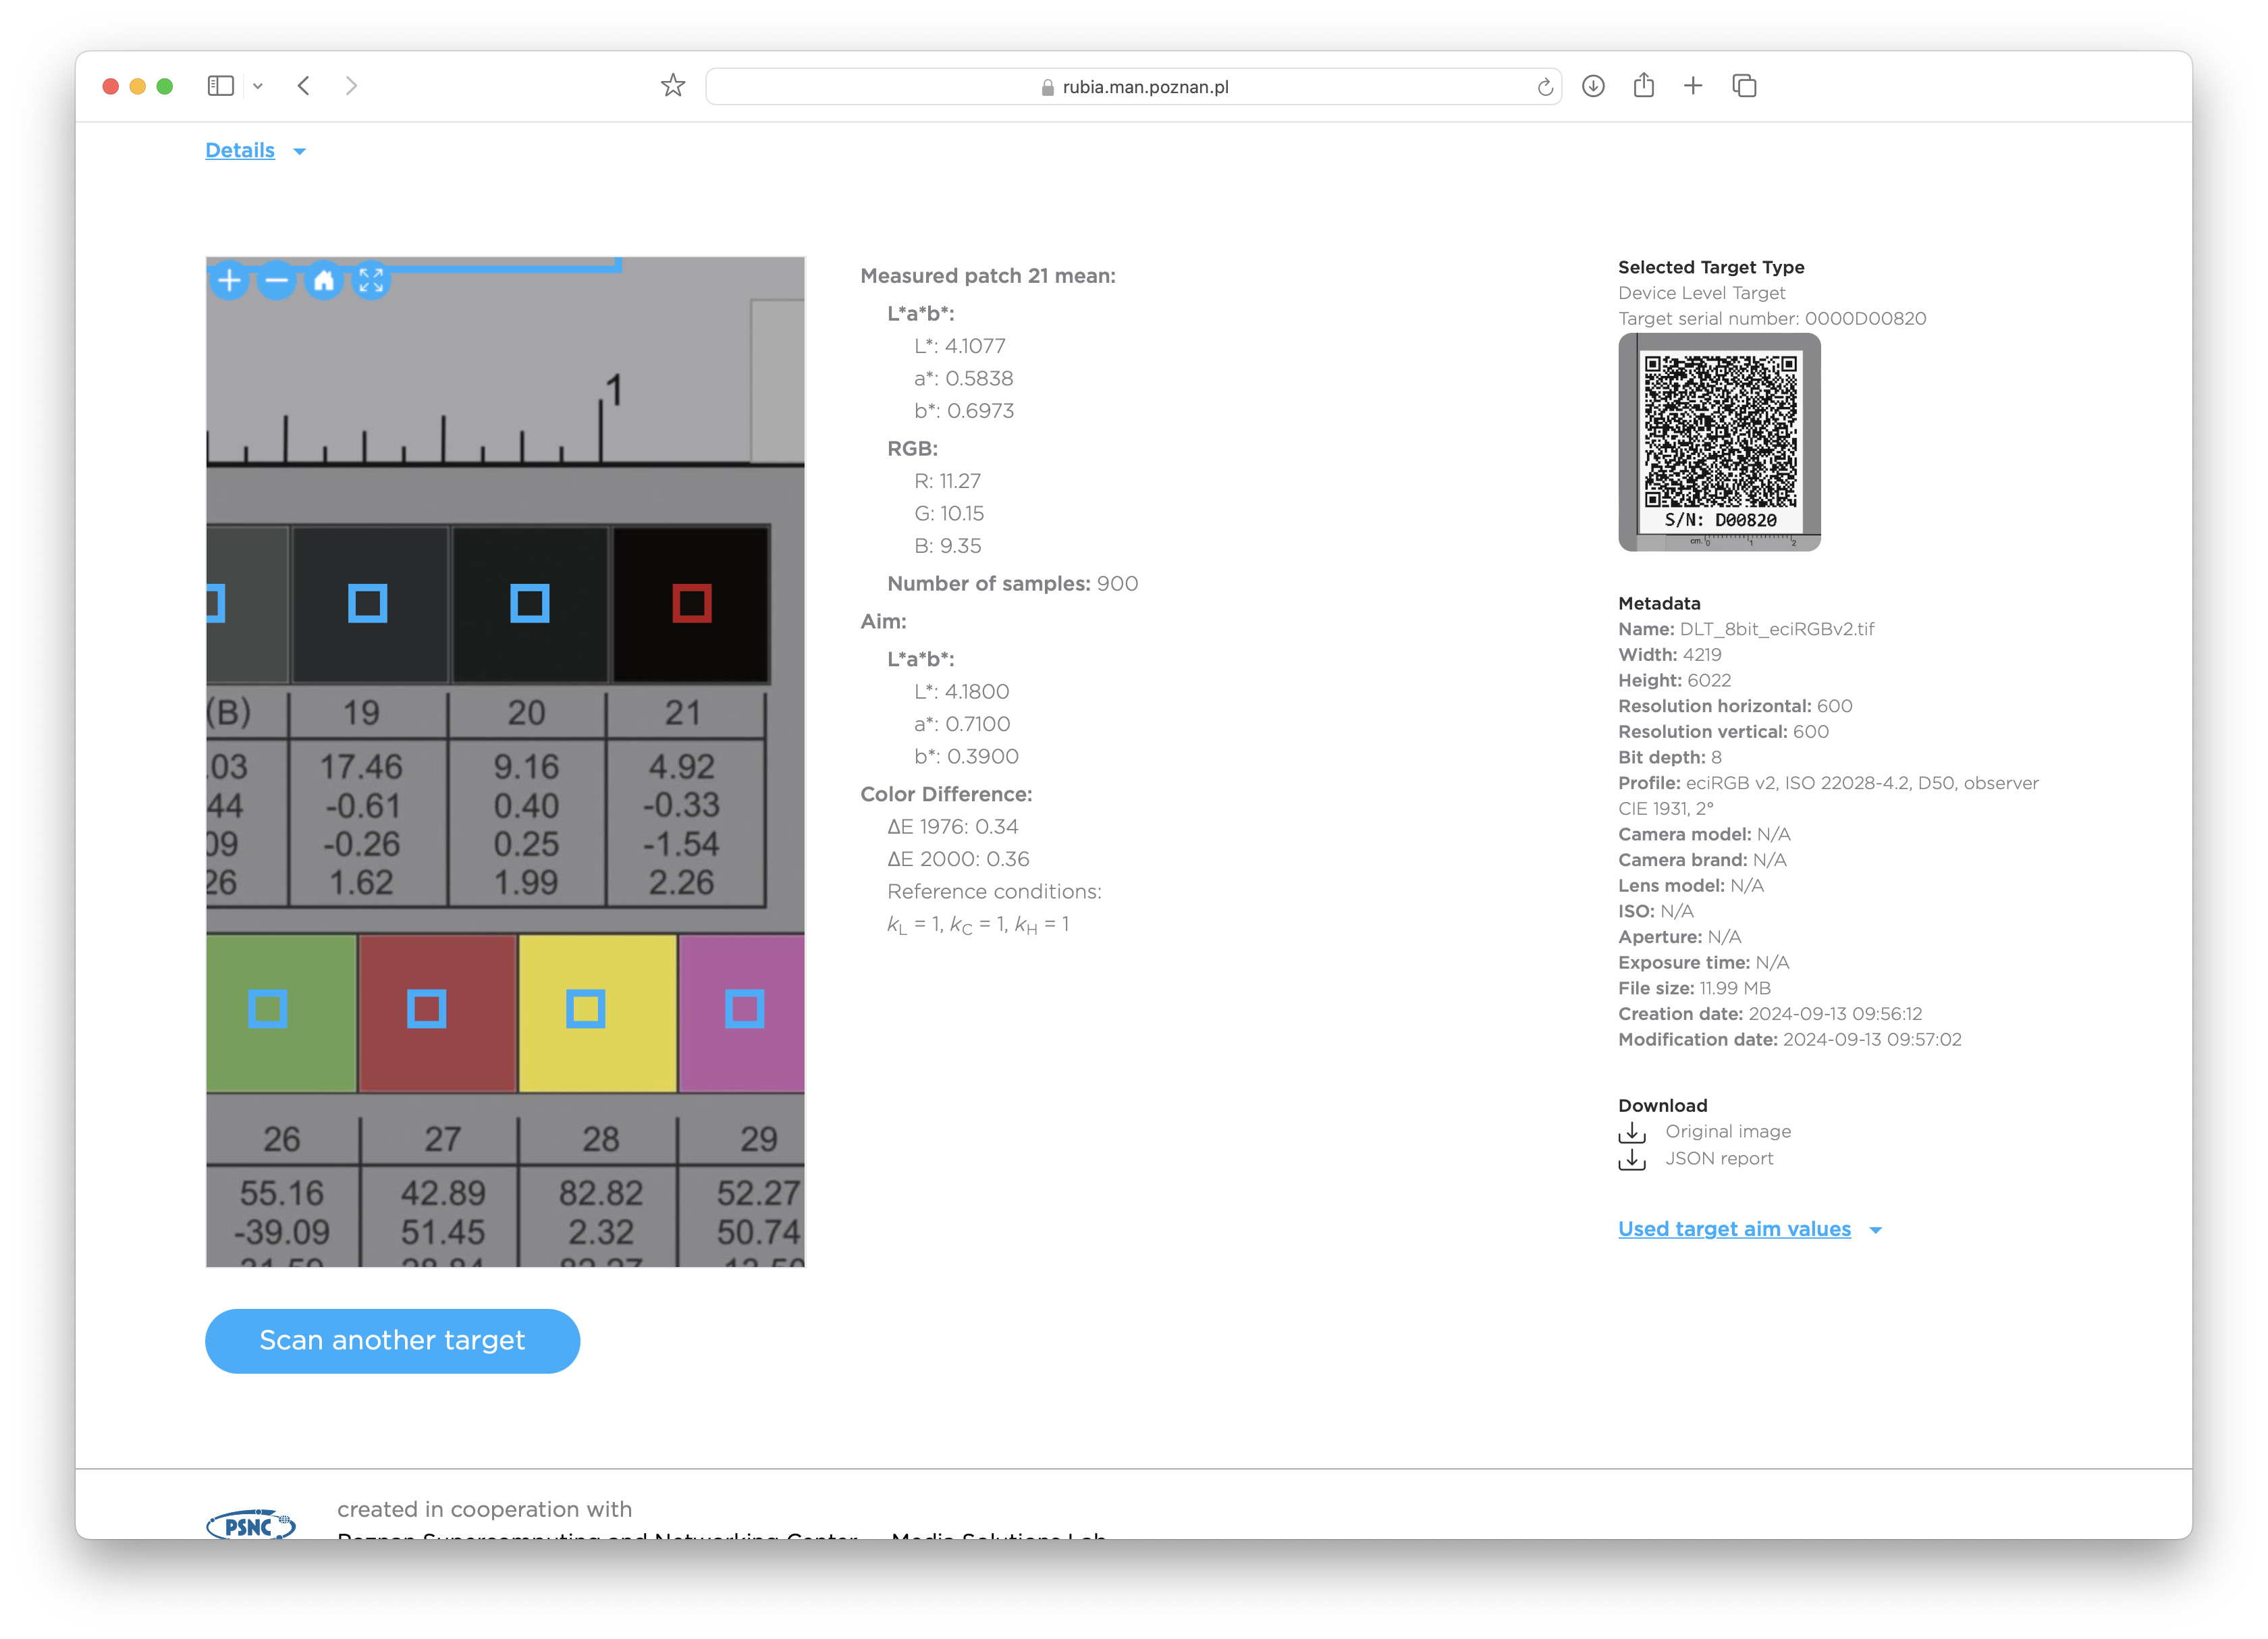Click the Creation date metadata entry
Image resolution: width=2268 pixels, height=1639 pixels.
(x=1770, y=1014)
